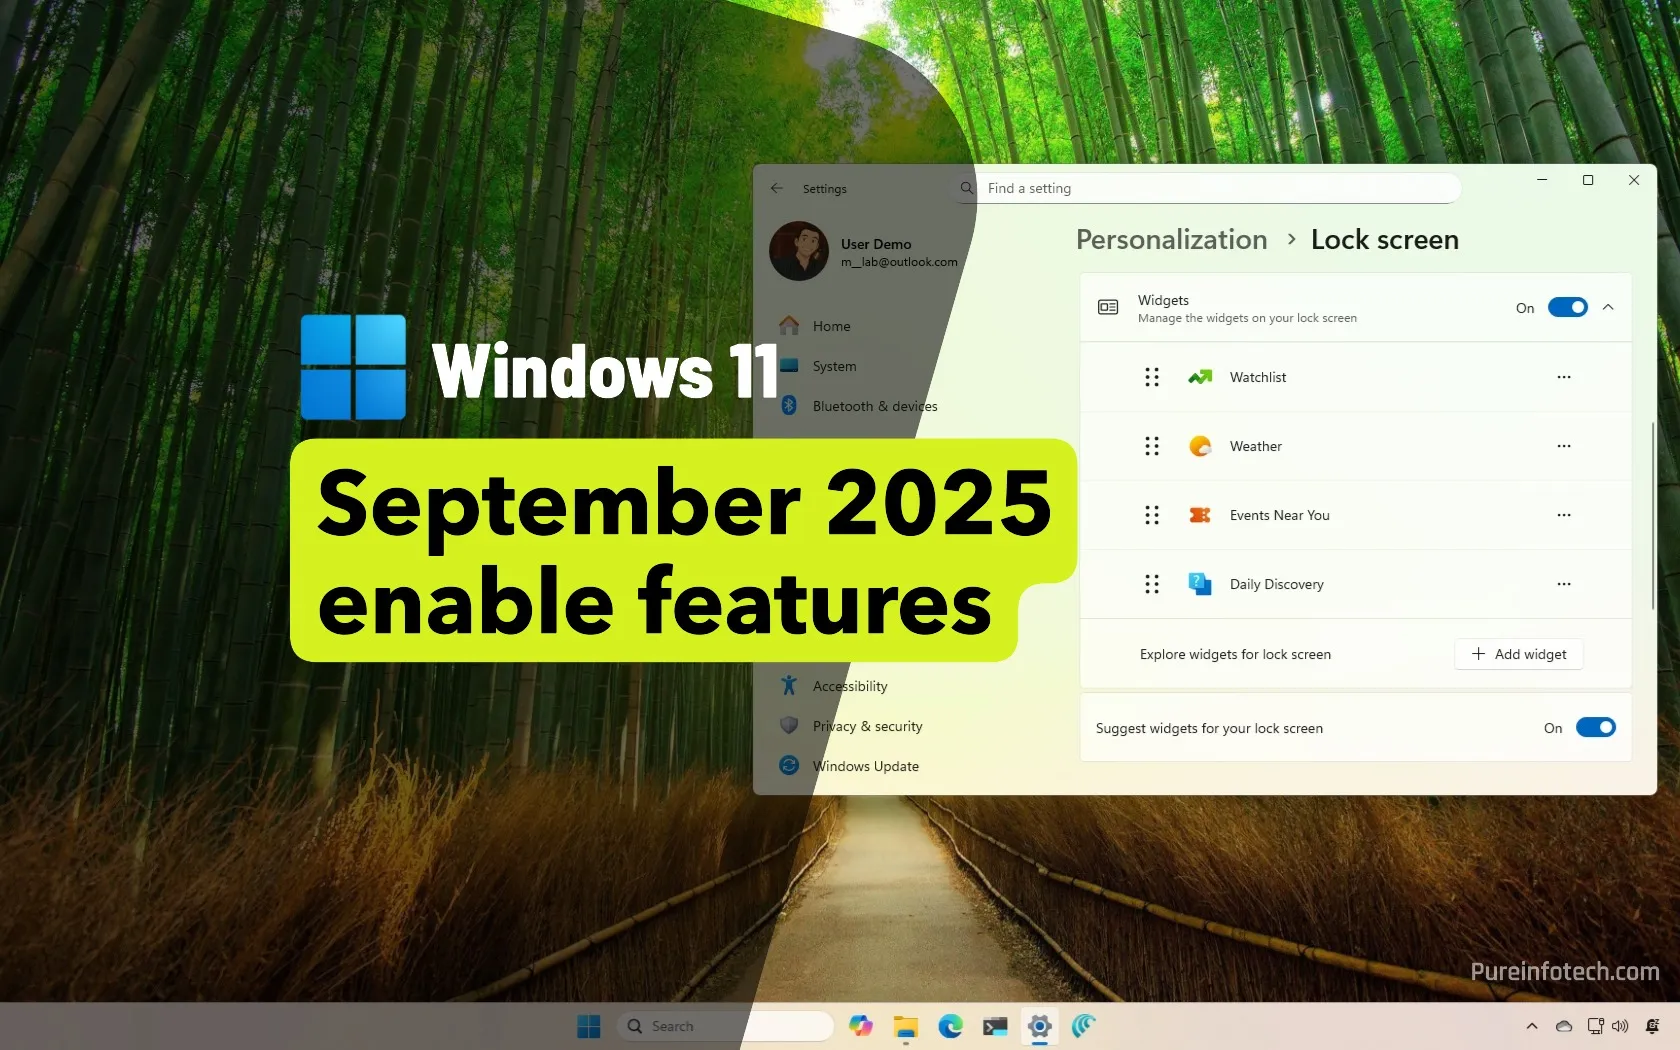Click the "Explore widgets for lock screen" text

pos(1235,654)
